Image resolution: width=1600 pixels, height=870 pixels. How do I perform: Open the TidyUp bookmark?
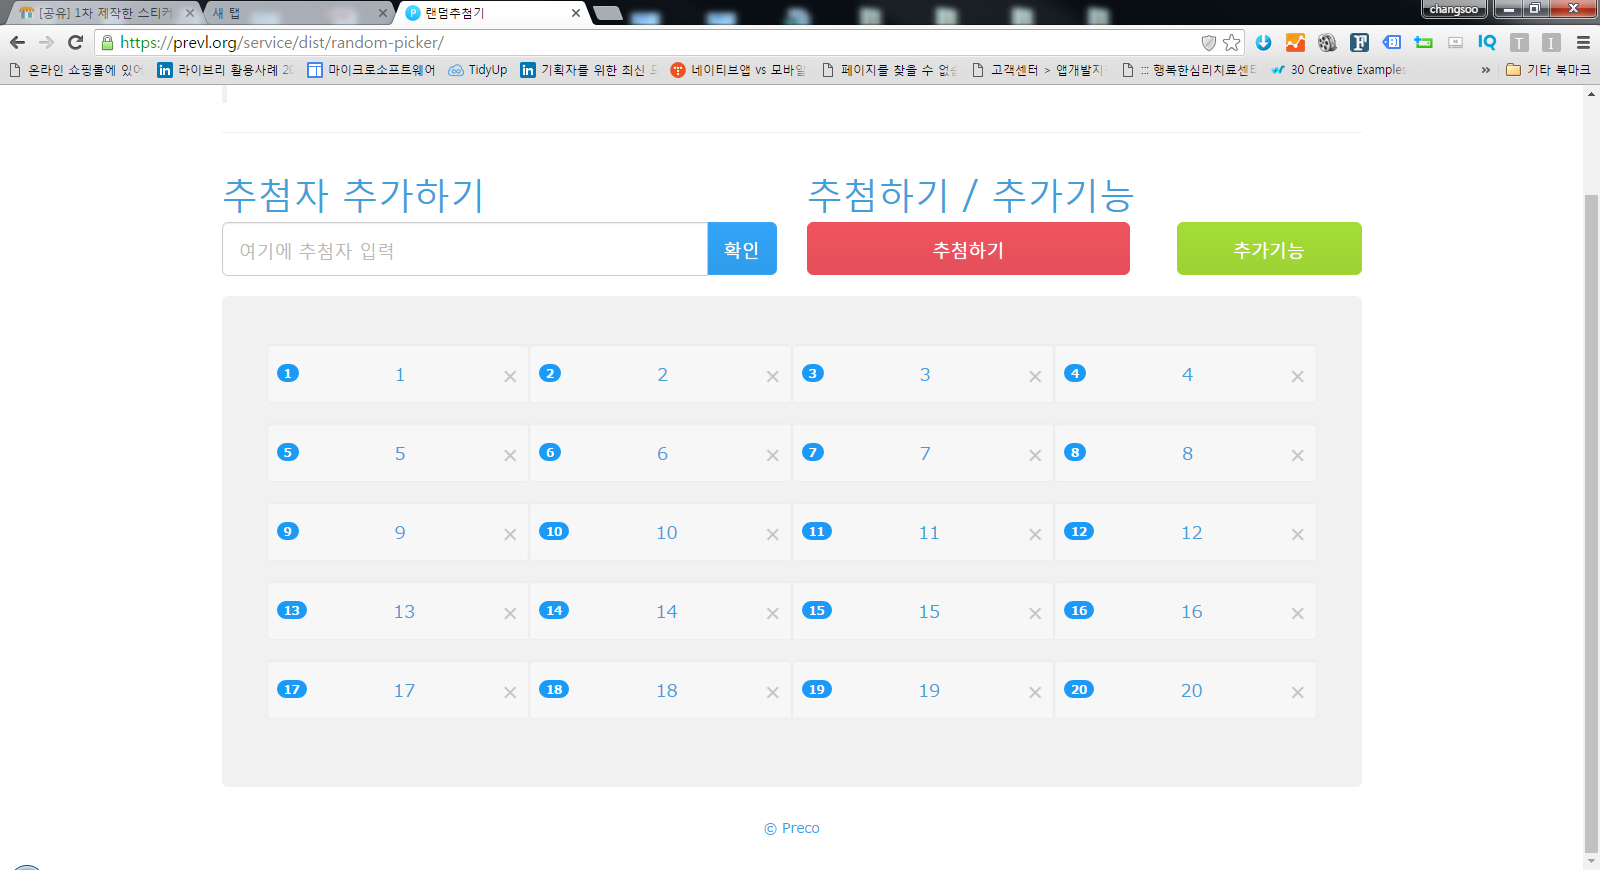click(x=478, y=70)
